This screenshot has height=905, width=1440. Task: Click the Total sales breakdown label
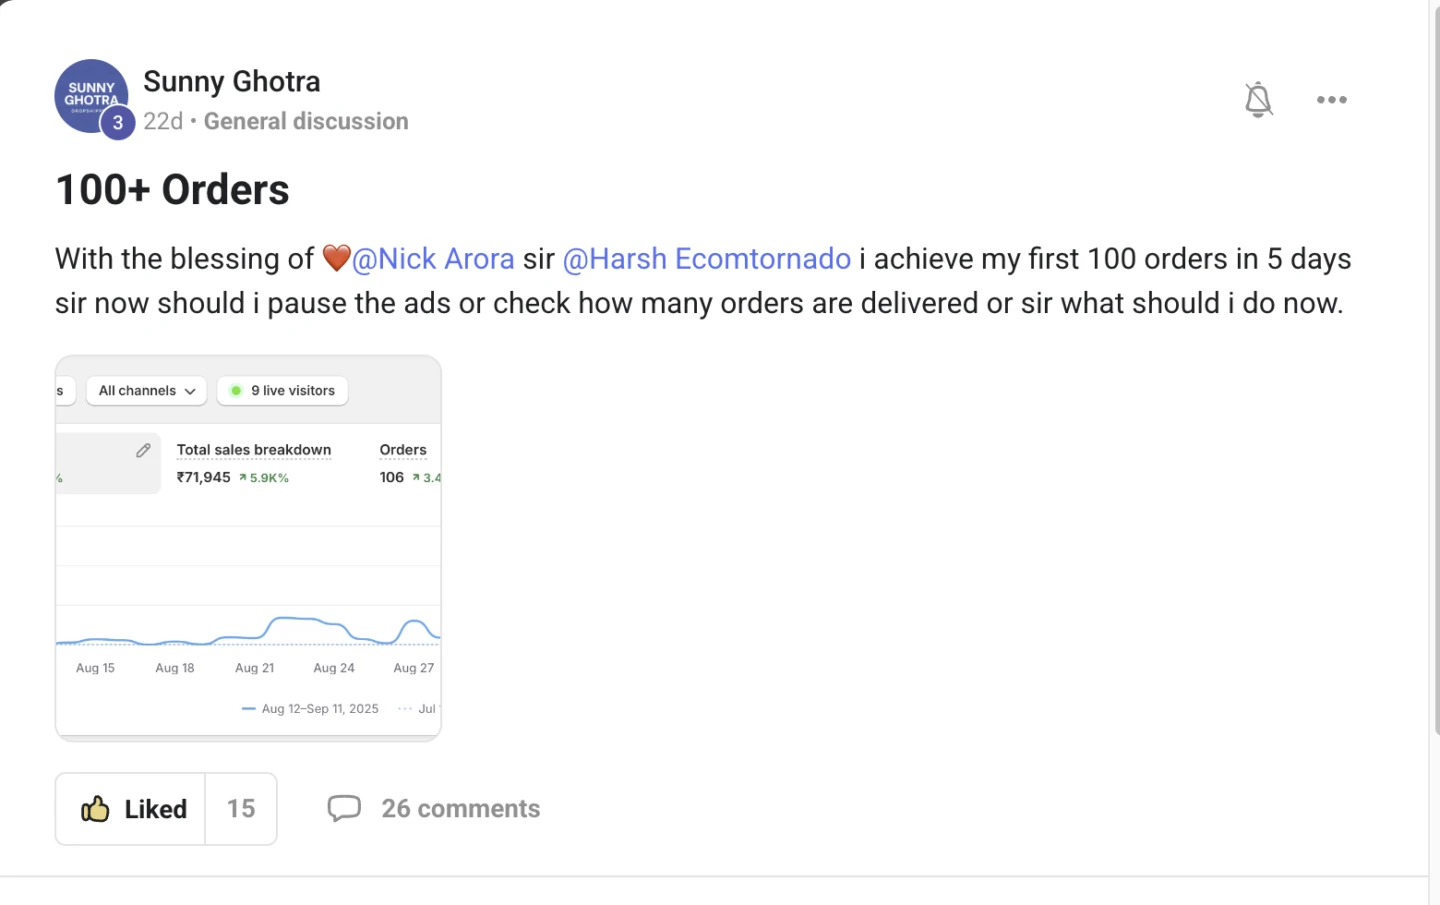click(x=254, y=450)
